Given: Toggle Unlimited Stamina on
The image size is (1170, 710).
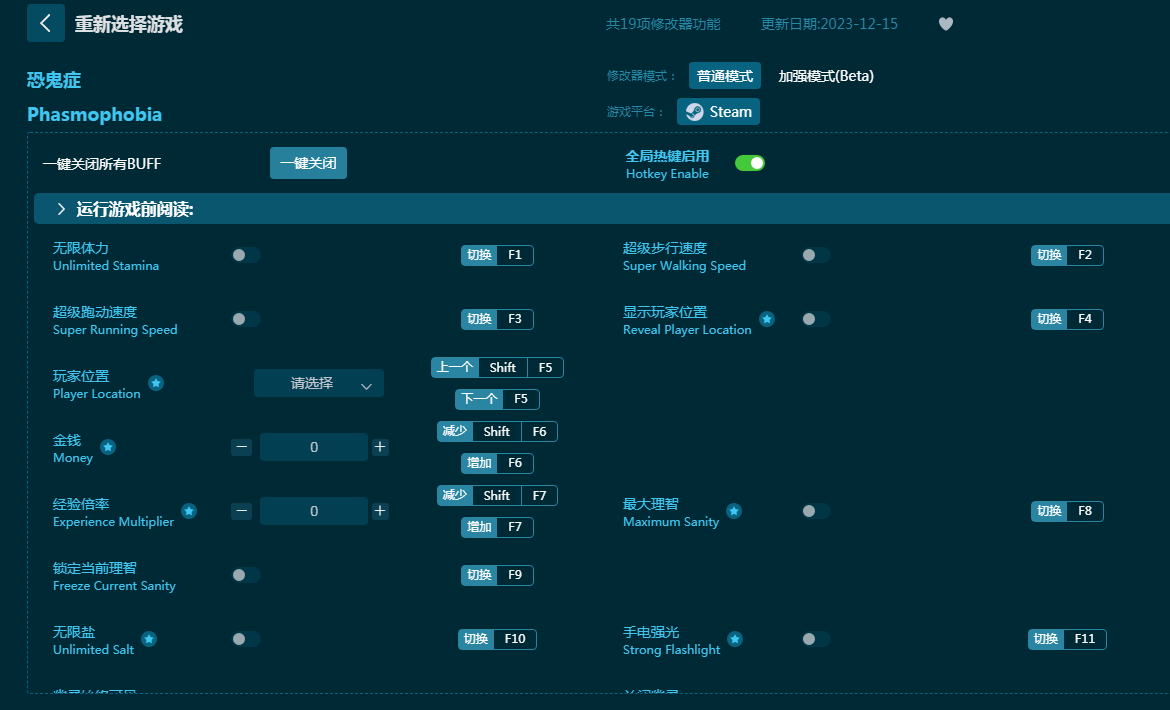Looking at the screenshot, I should [x=245, y=255].
